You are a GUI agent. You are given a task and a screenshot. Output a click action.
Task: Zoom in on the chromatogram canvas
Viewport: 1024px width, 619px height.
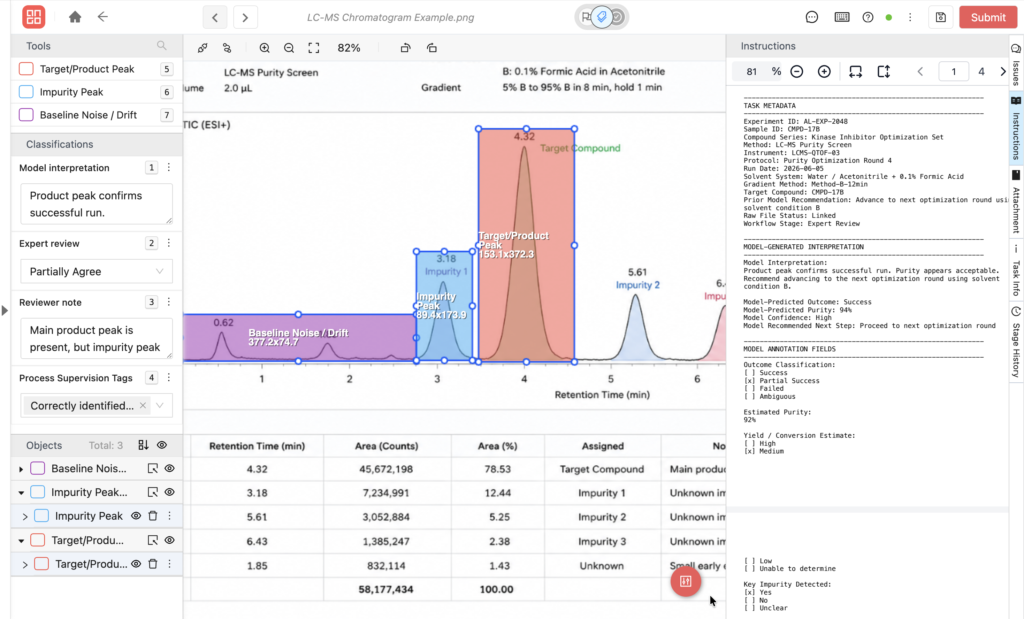(264, 48)
